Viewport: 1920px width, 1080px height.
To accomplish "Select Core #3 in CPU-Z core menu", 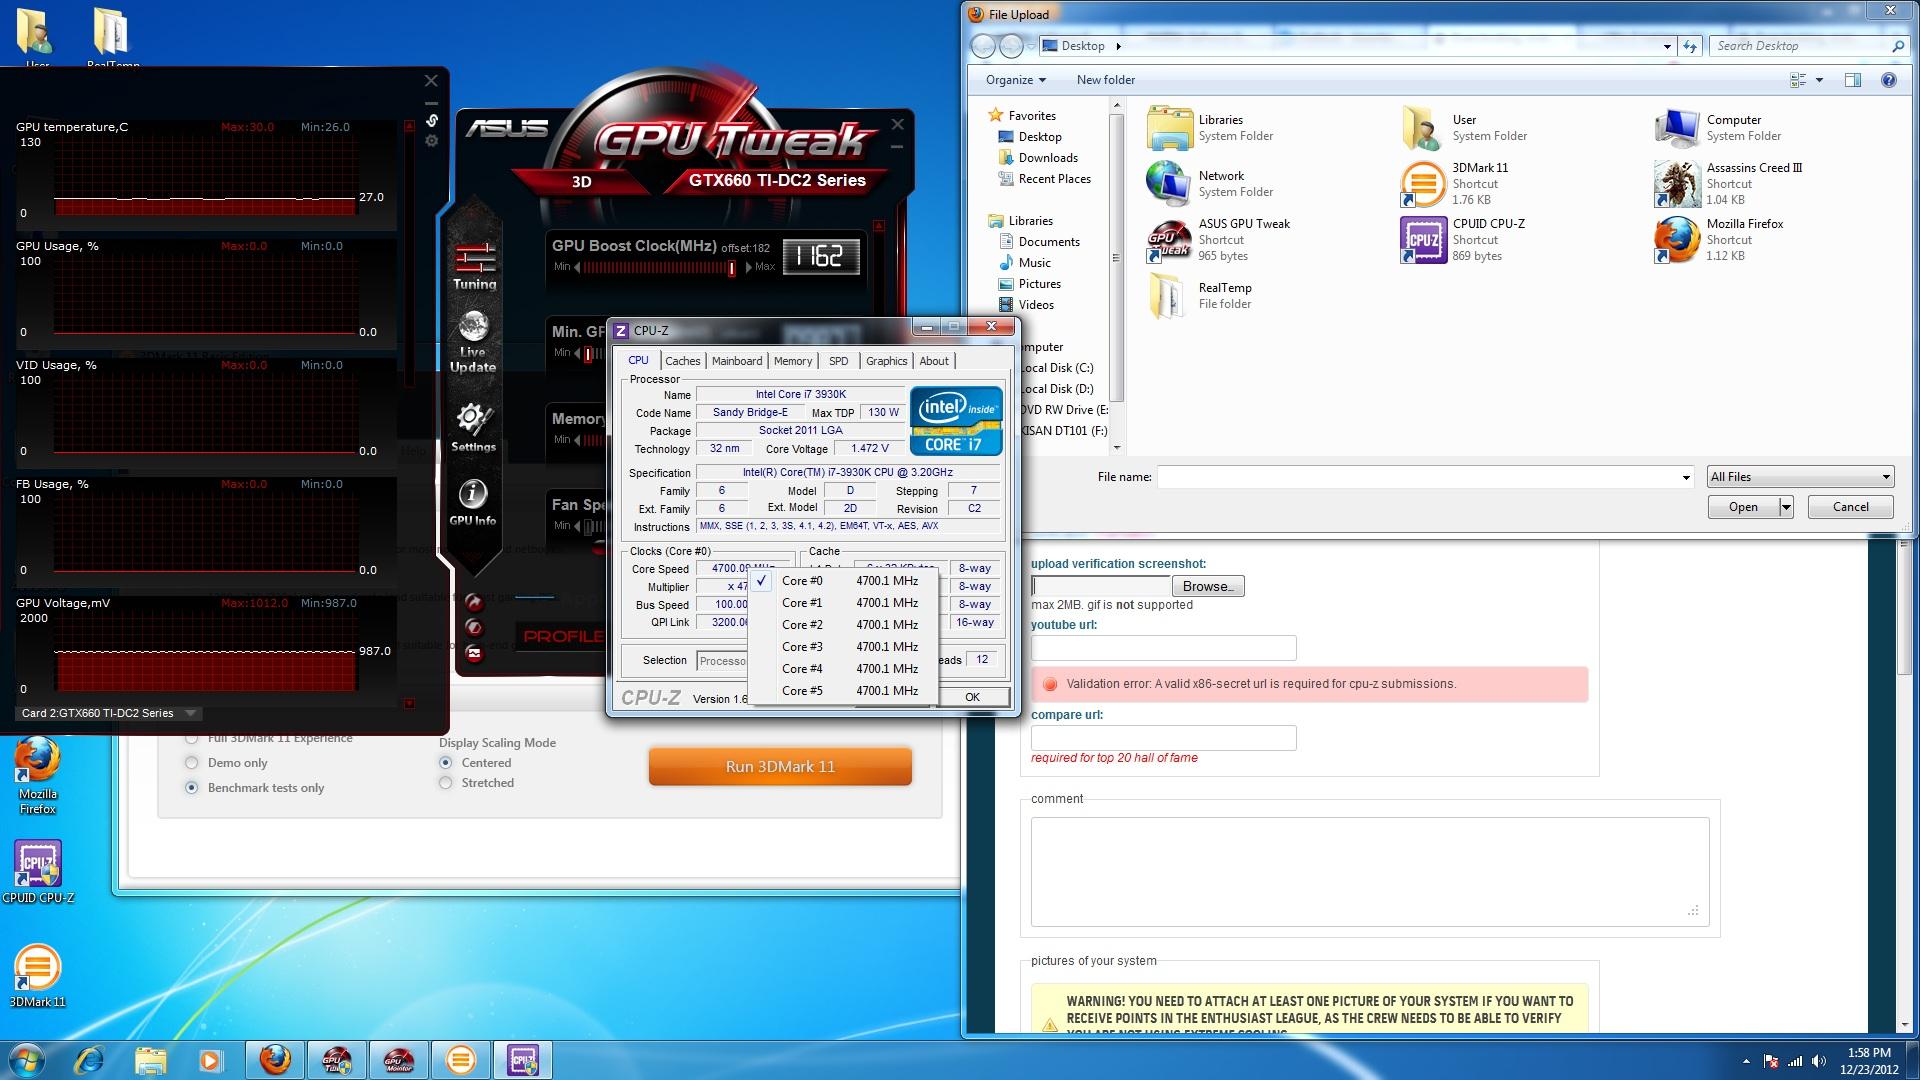I will coord(843,647).
